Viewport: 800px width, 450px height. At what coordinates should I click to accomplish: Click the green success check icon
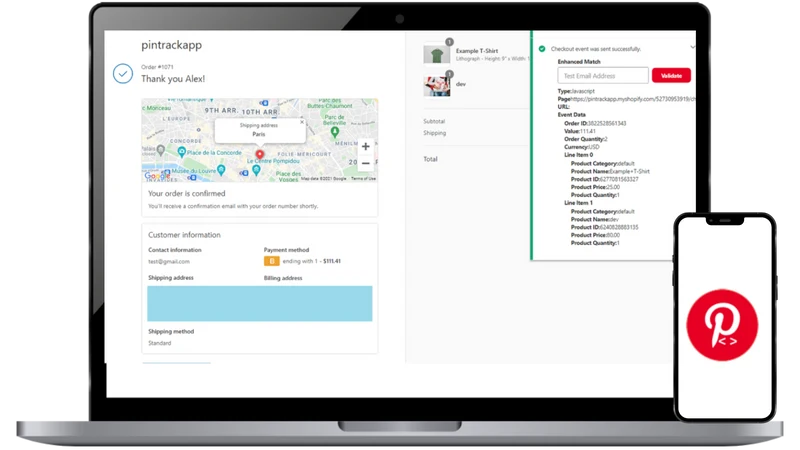pyautogui.click(x=542, y=49)
